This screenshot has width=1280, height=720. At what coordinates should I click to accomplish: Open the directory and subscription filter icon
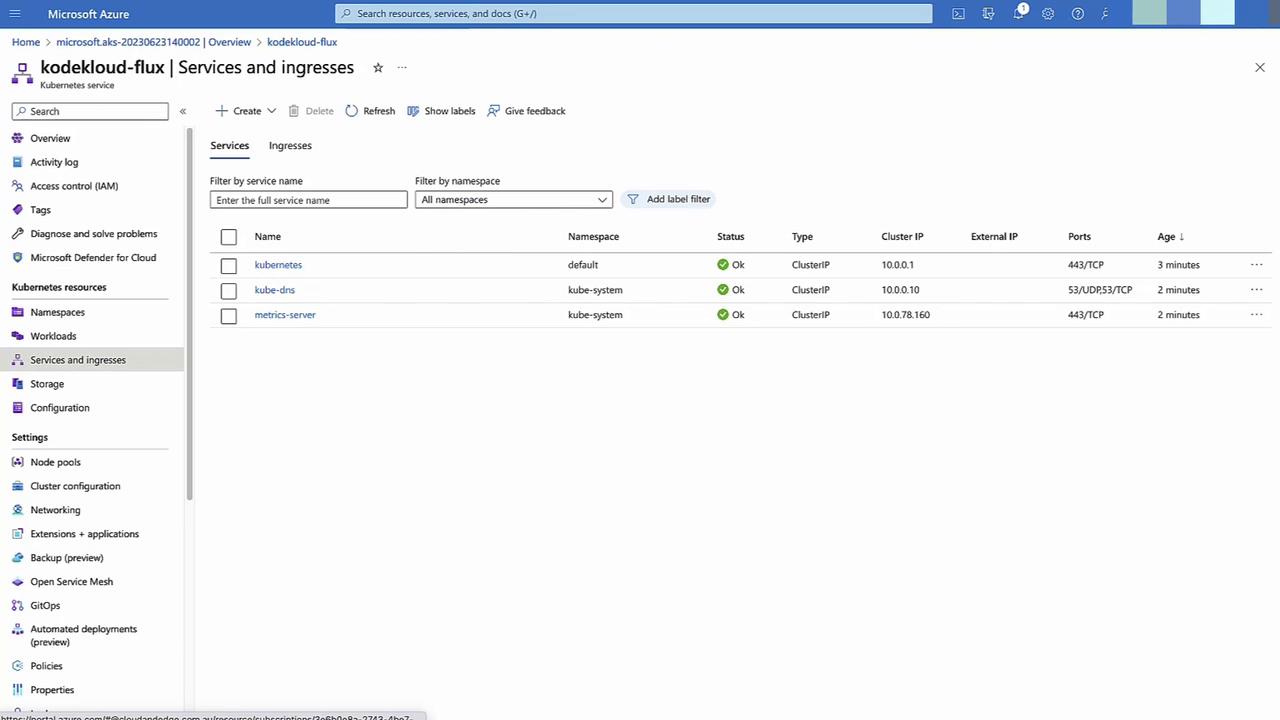988,14
